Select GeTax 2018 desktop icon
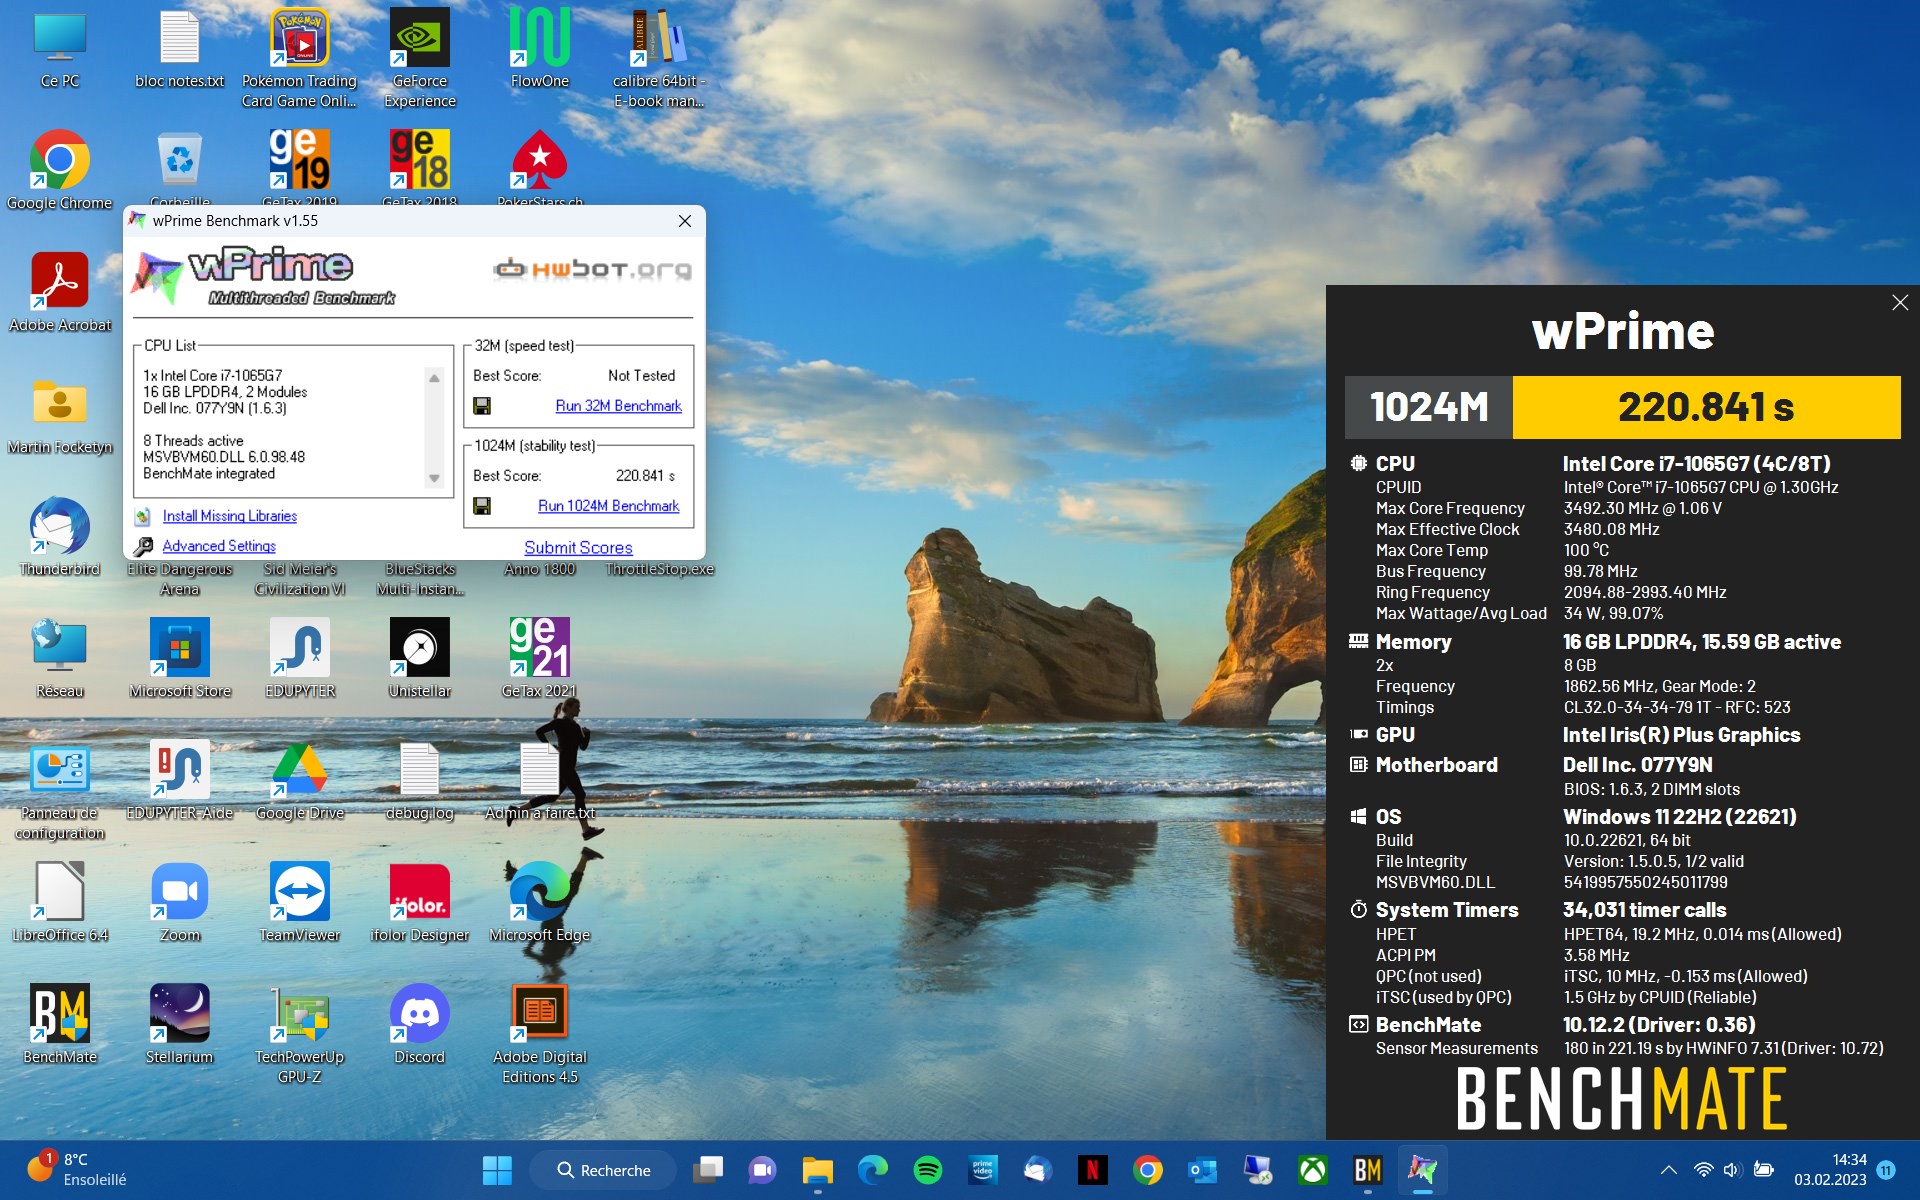Image resolution: width=1920 pixels, height=1200 pixels. coord(420,168)
